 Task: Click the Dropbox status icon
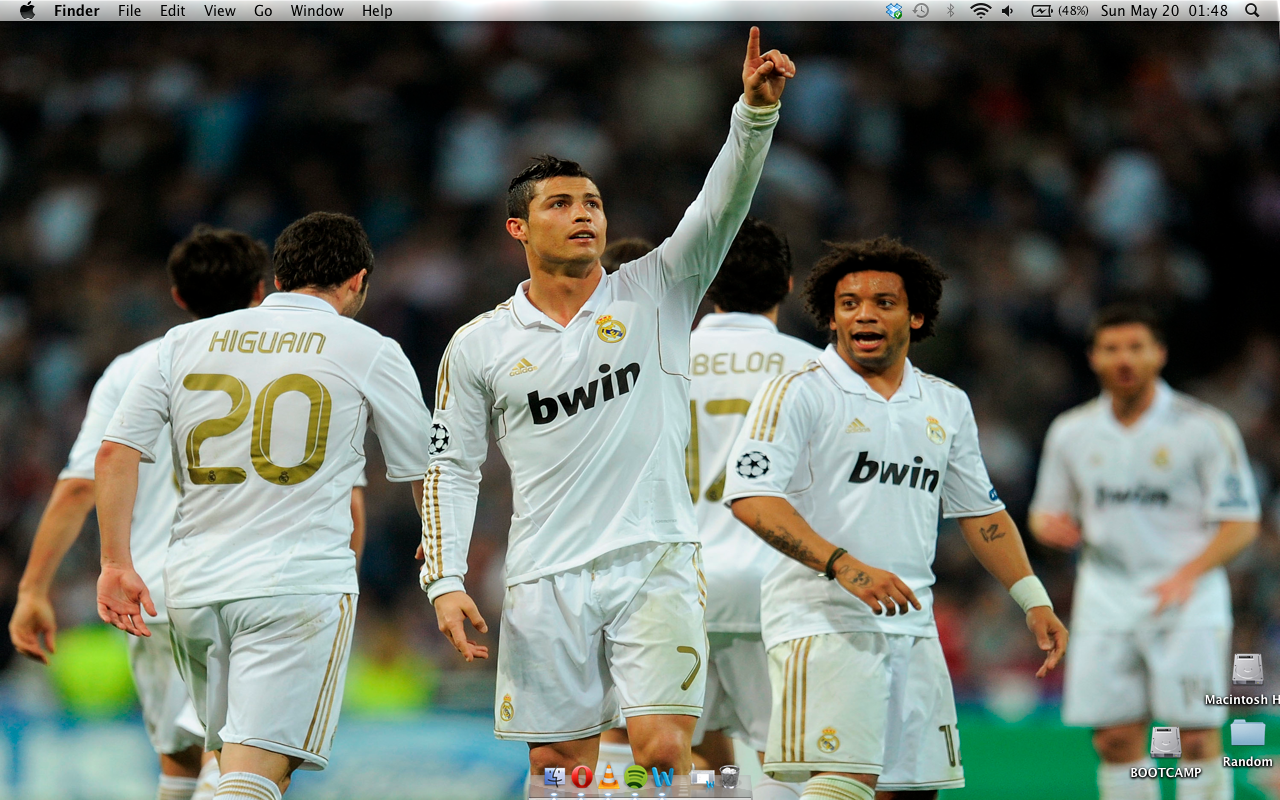(x=894, y=10)
